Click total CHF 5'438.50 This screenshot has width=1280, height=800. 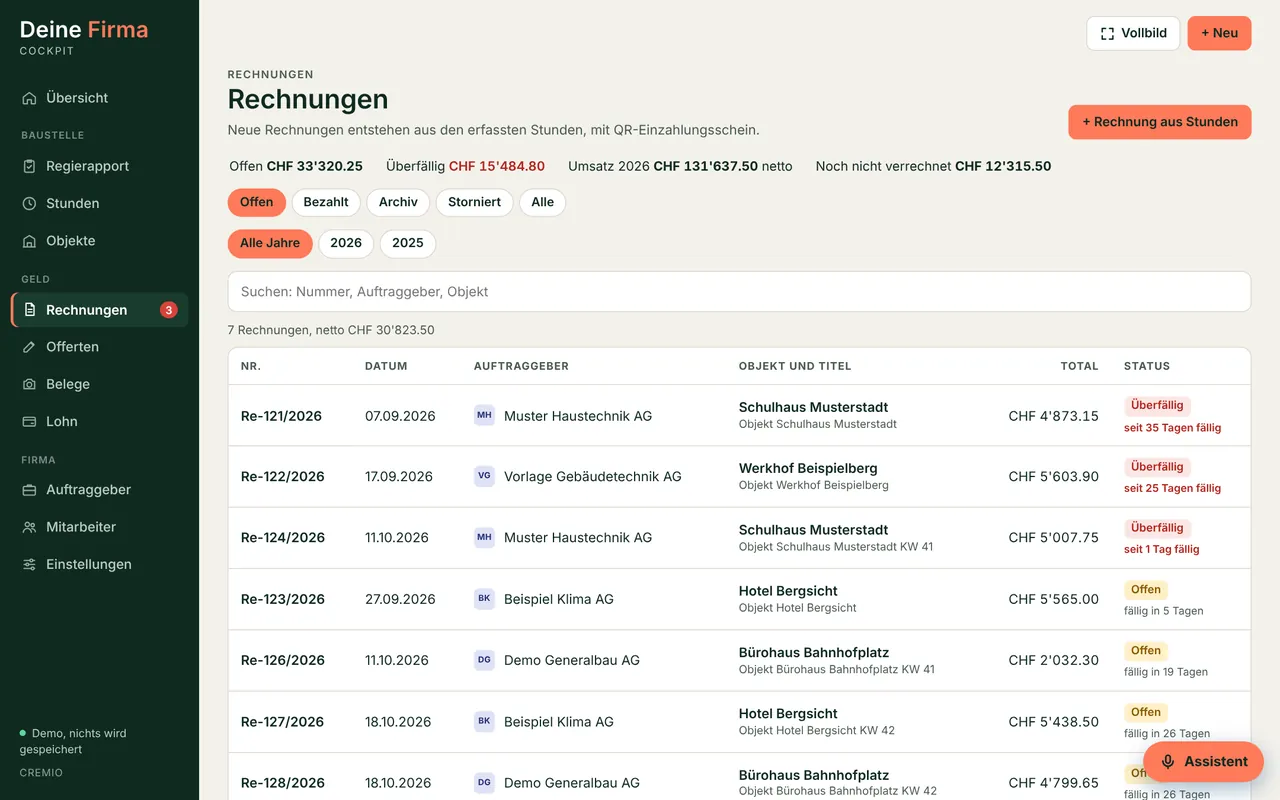pos(1053,722)
